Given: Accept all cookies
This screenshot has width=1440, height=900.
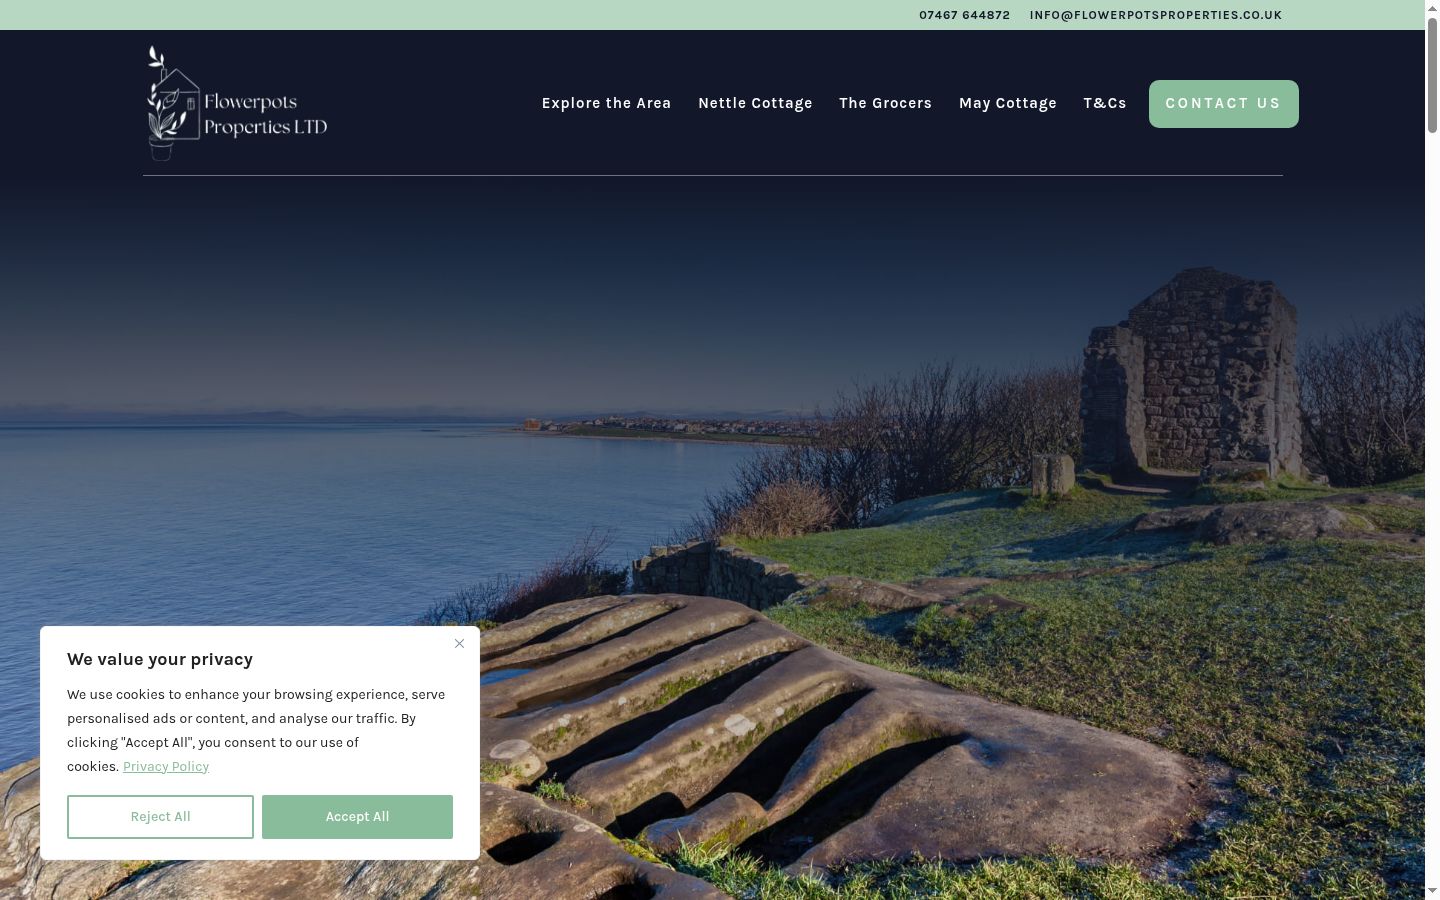Looking at the screenshot, I should [357, 817].
